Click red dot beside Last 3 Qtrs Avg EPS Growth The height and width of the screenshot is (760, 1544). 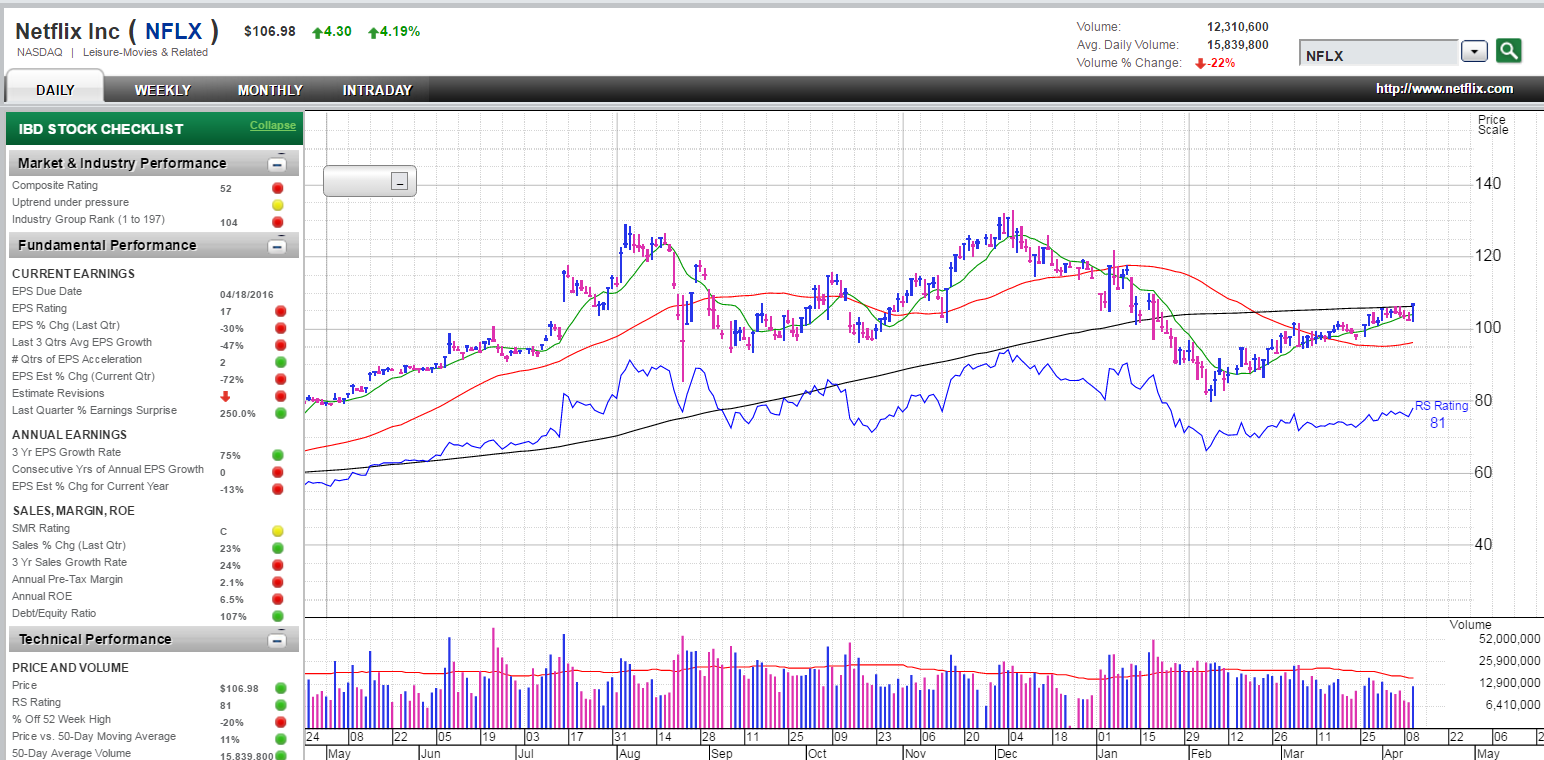tap(280, 345)
